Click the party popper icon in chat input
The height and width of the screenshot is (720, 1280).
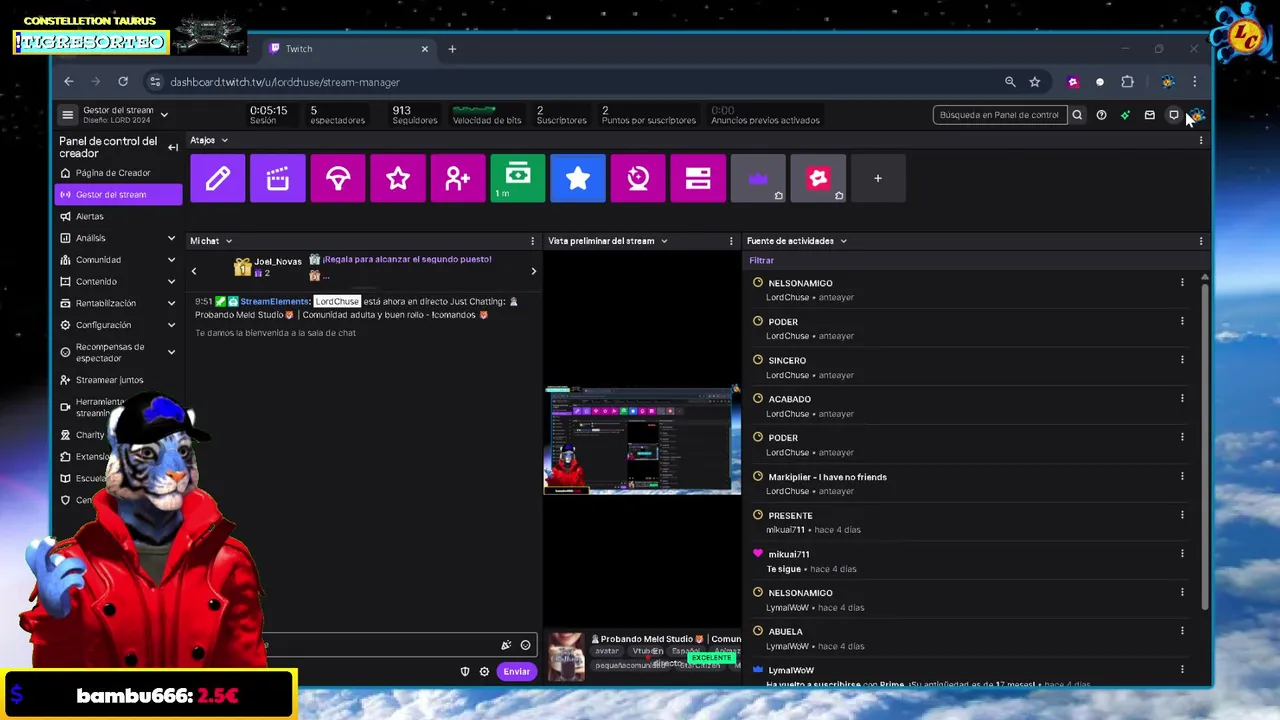click(x=506, y=645)
